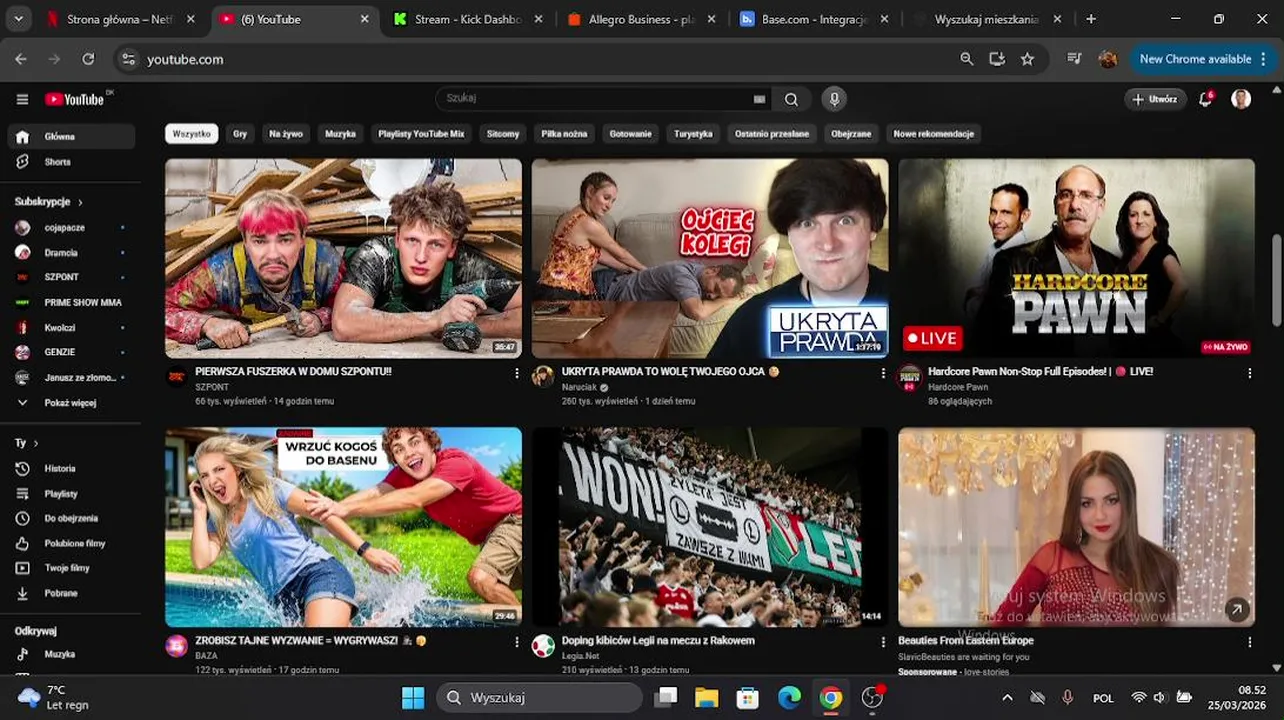Click the Windows Start button

(412, 697)
